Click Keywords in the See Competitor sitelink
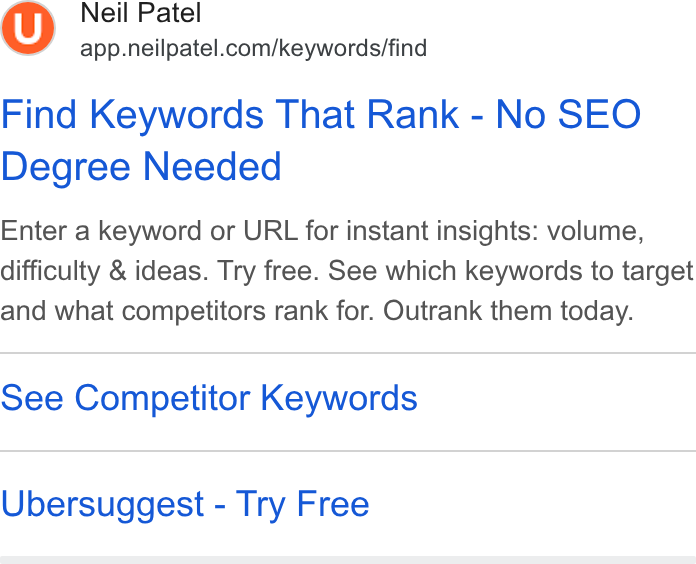 click(x=339, y=398)
